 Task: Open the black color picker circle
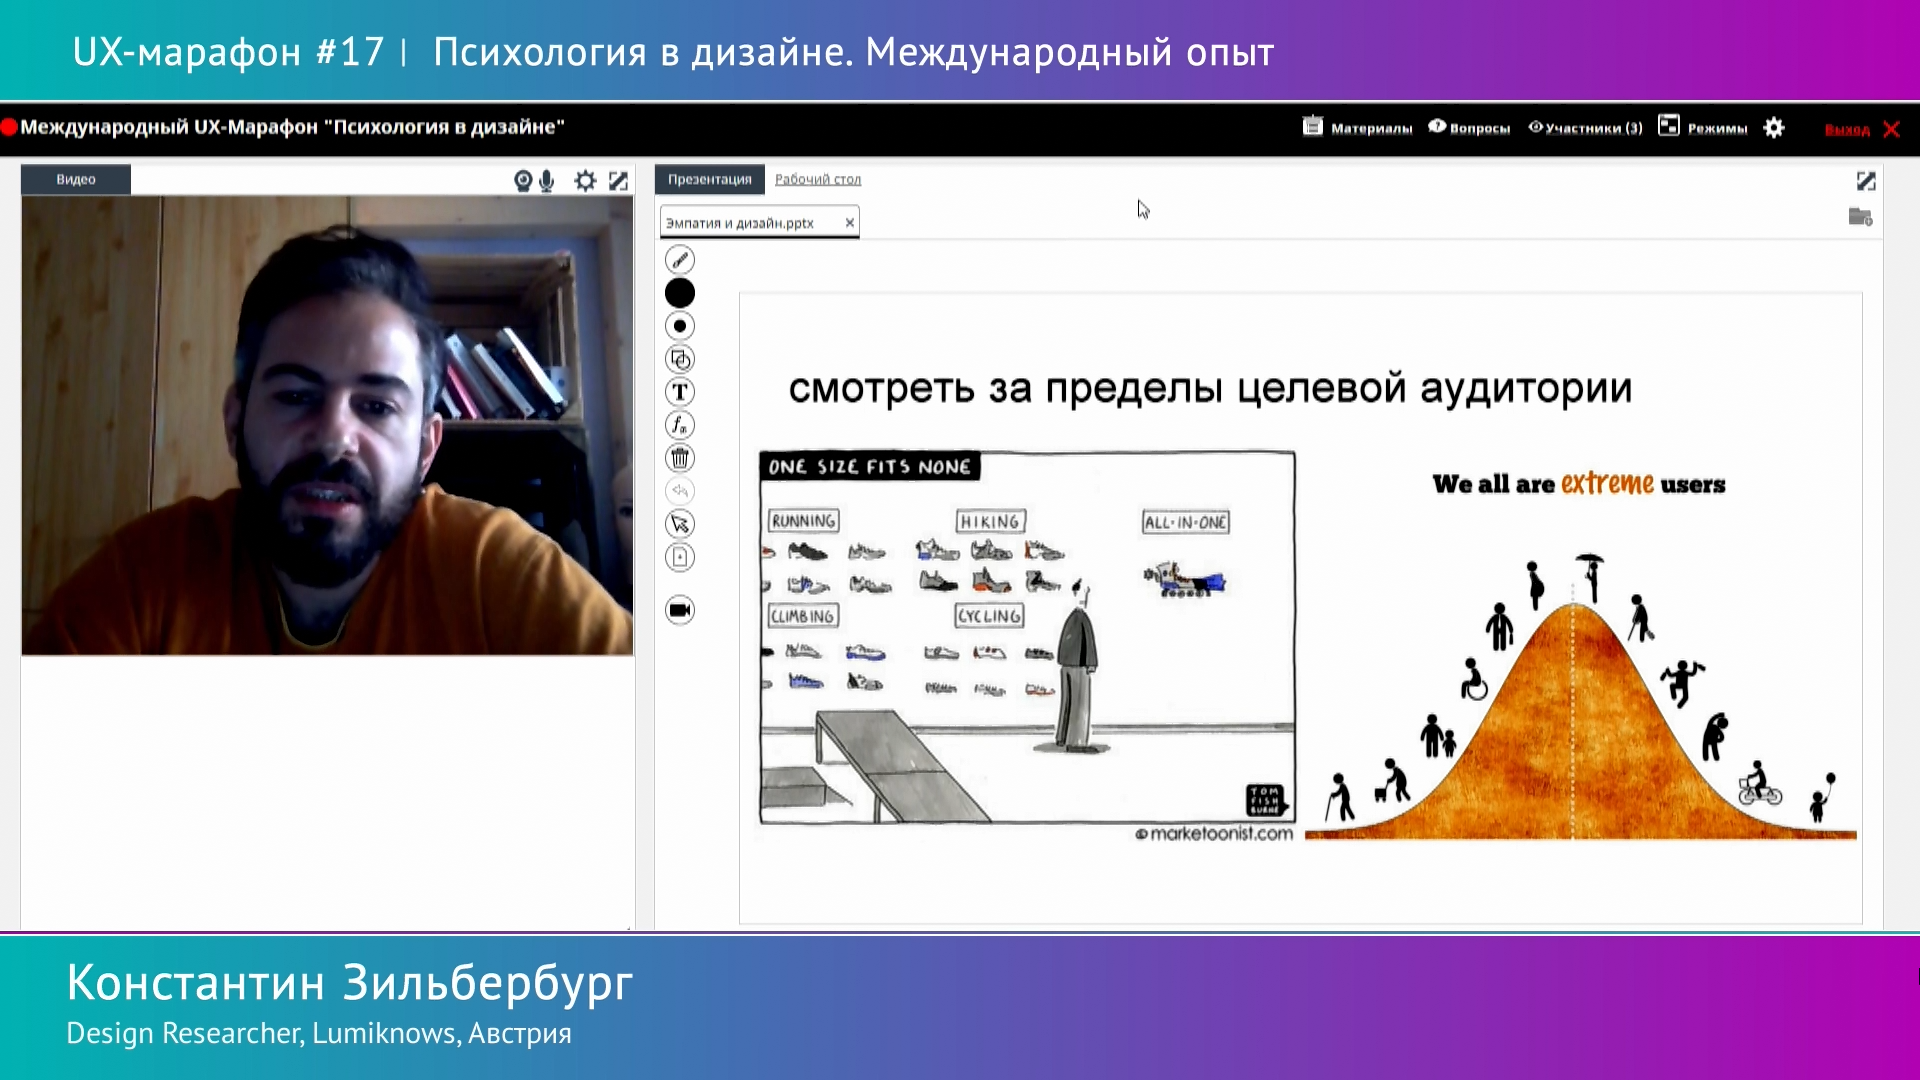tap(680, 293)
